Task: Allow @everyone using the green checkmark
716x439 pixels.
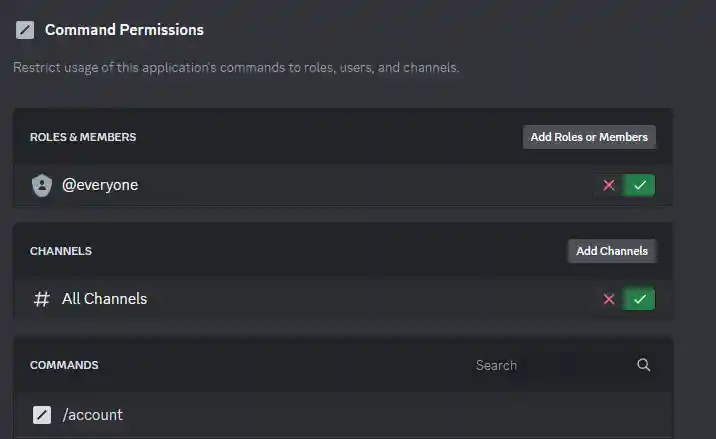Action: 640,185
